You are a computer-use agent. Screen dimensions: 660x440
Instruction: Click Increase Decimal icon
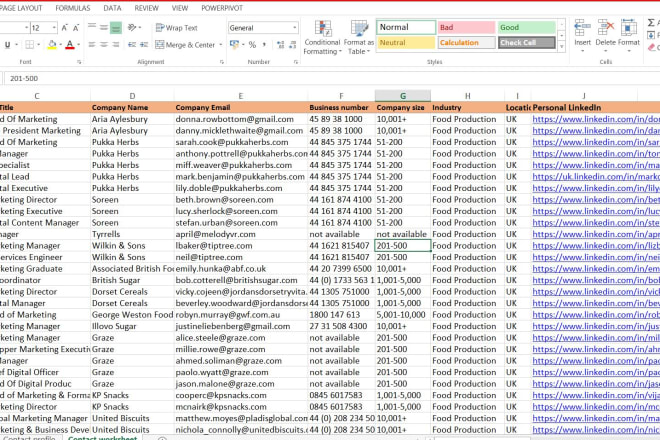tap(280, 45)
